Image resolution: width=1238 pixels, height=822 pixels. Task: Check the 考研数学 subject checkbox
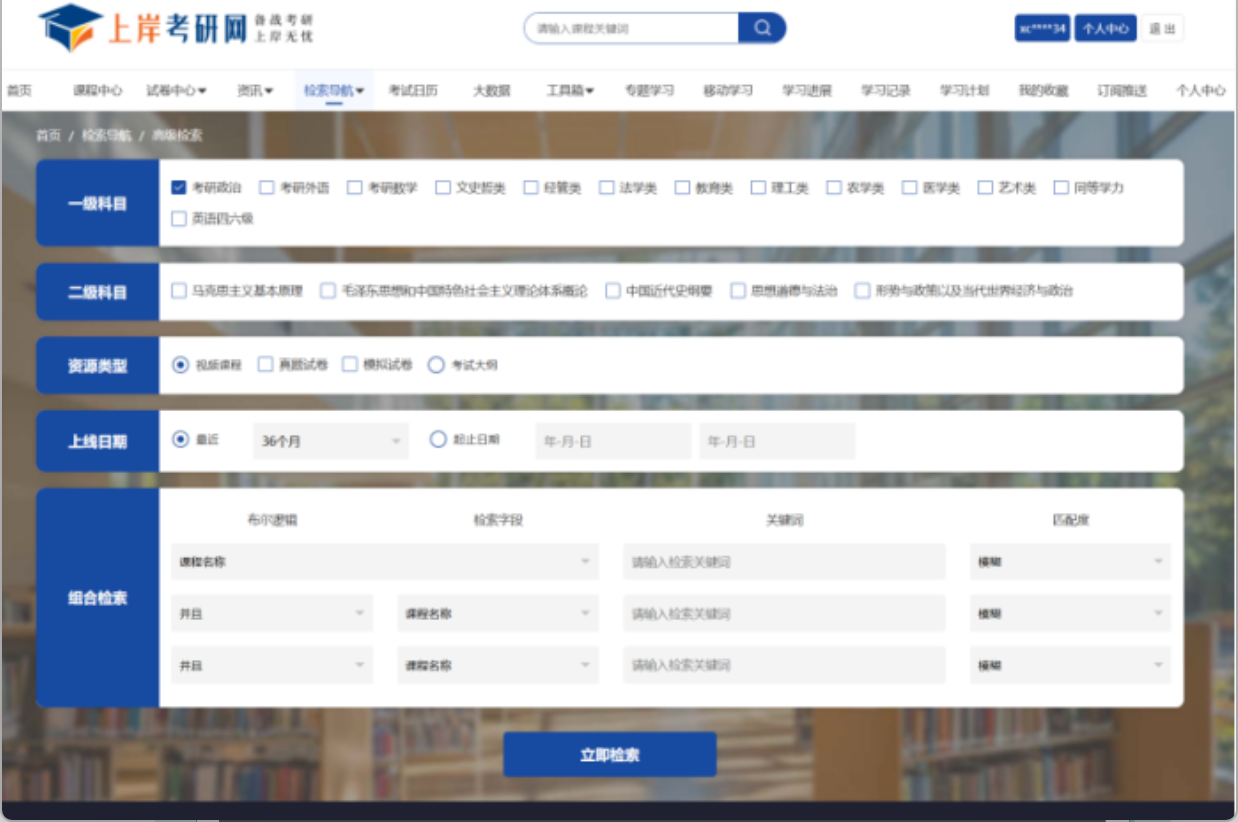point(355,188)
